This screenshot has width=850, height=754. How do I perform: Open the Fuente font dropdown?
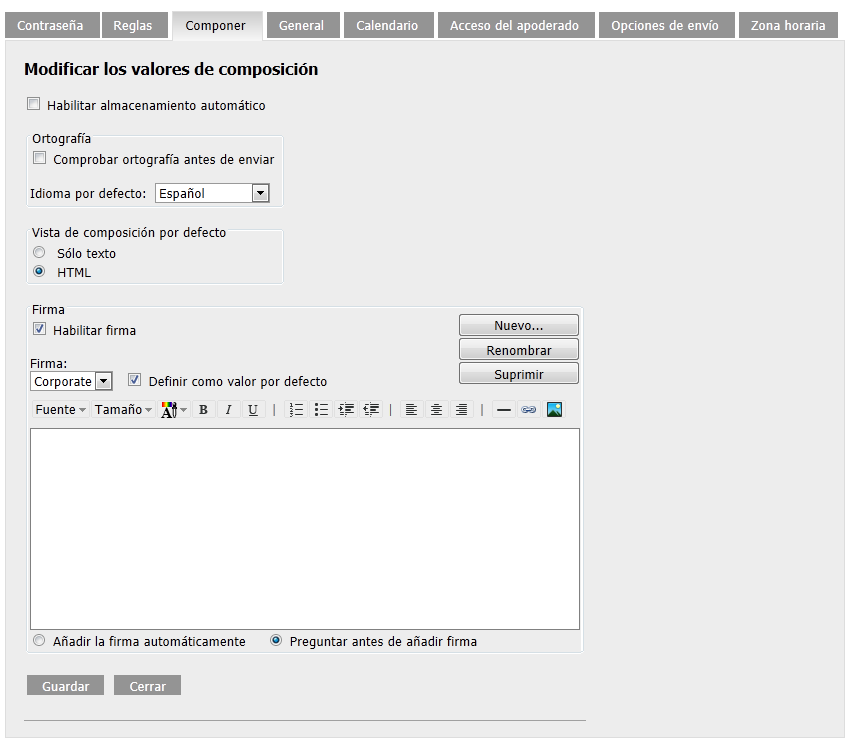pyautogui.click(x=60, y=409)
